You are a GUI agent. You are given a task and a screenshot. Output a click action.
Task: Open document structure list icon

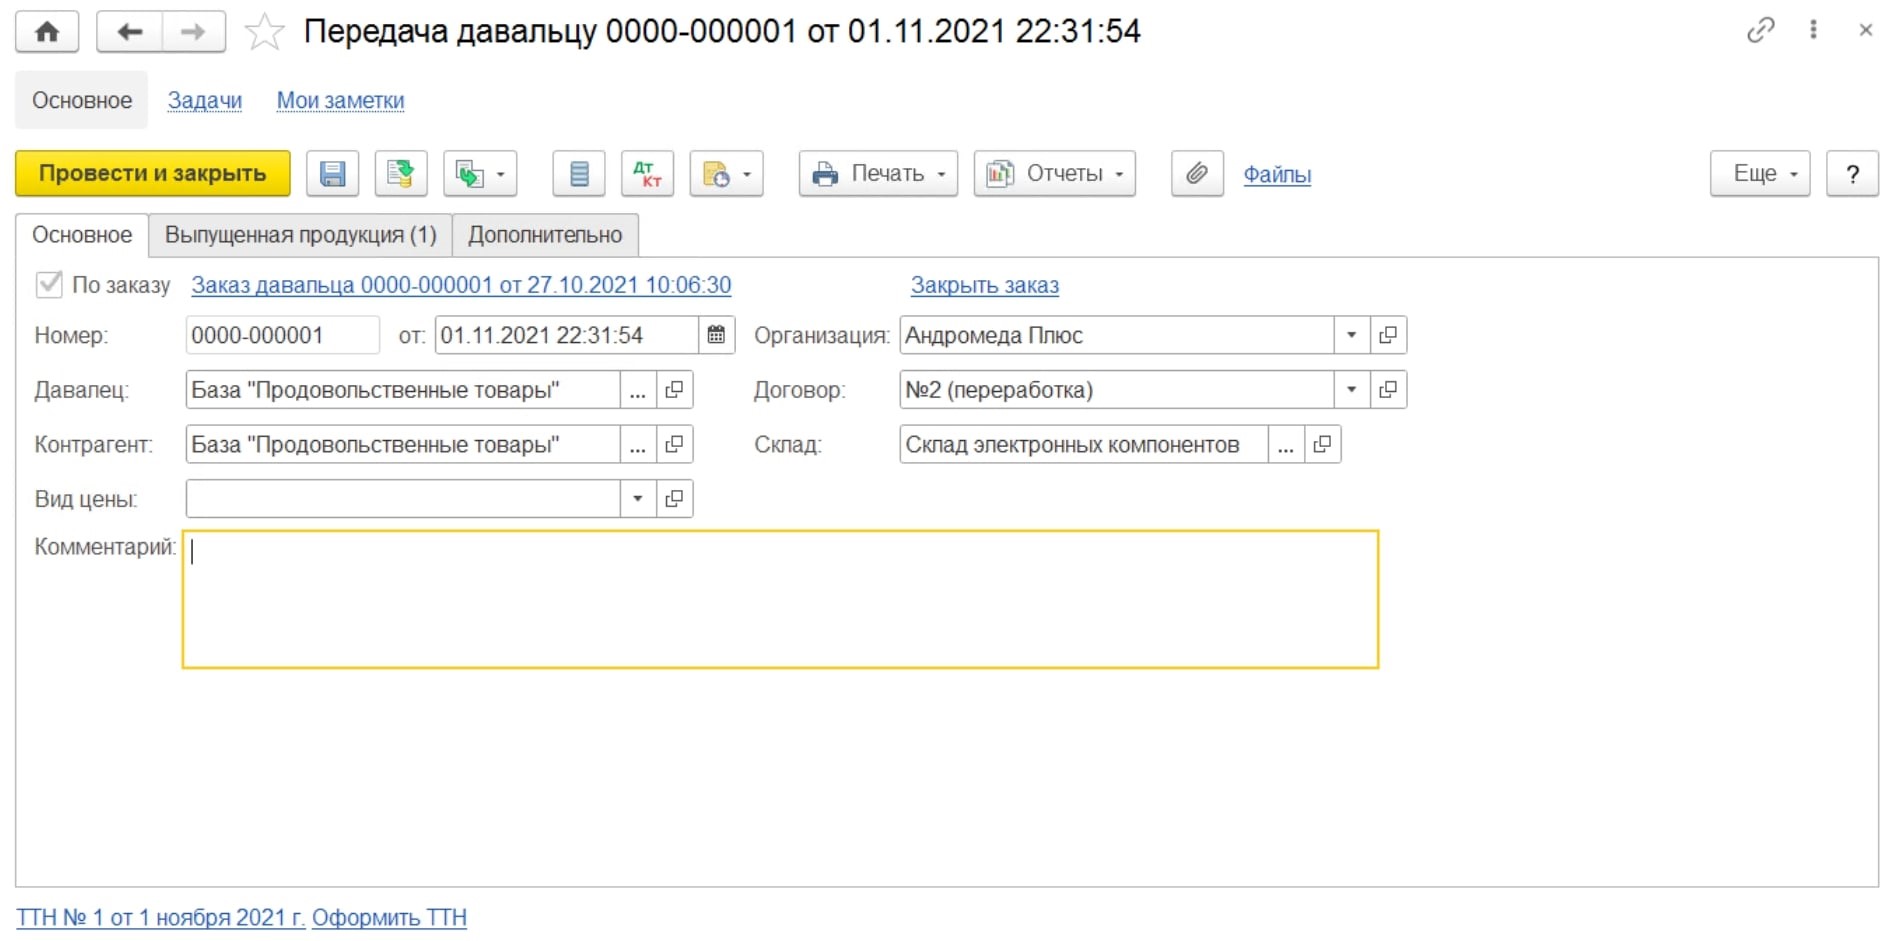click(579, 174)
